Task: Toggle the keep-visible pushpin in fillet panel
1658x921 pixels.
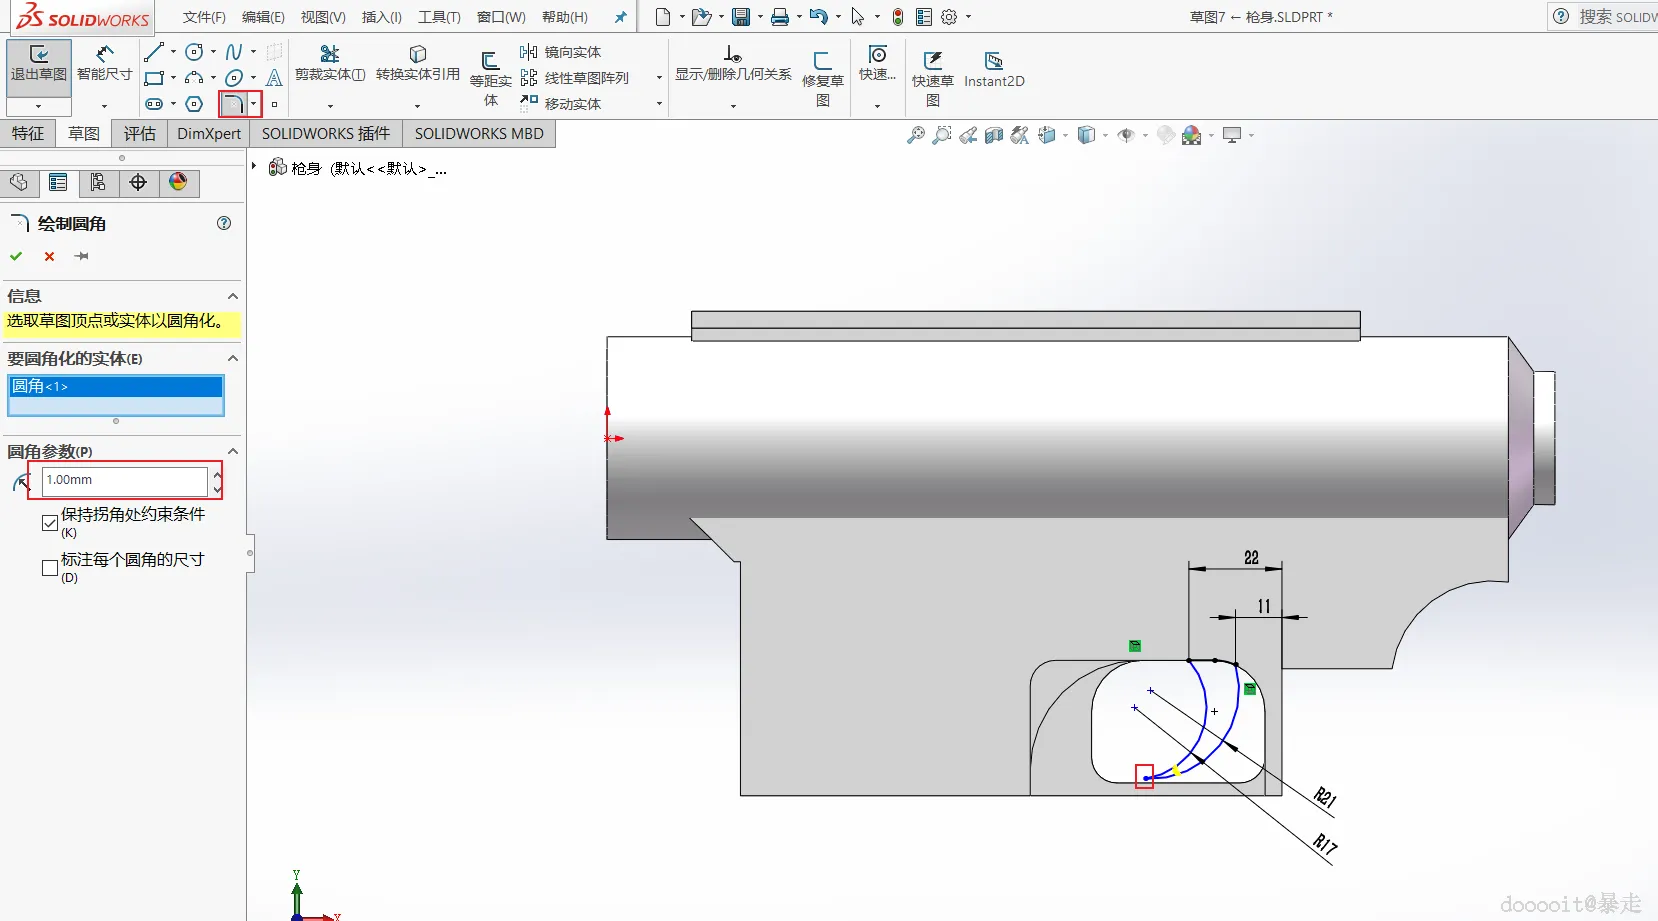Action: click(82, 256)
